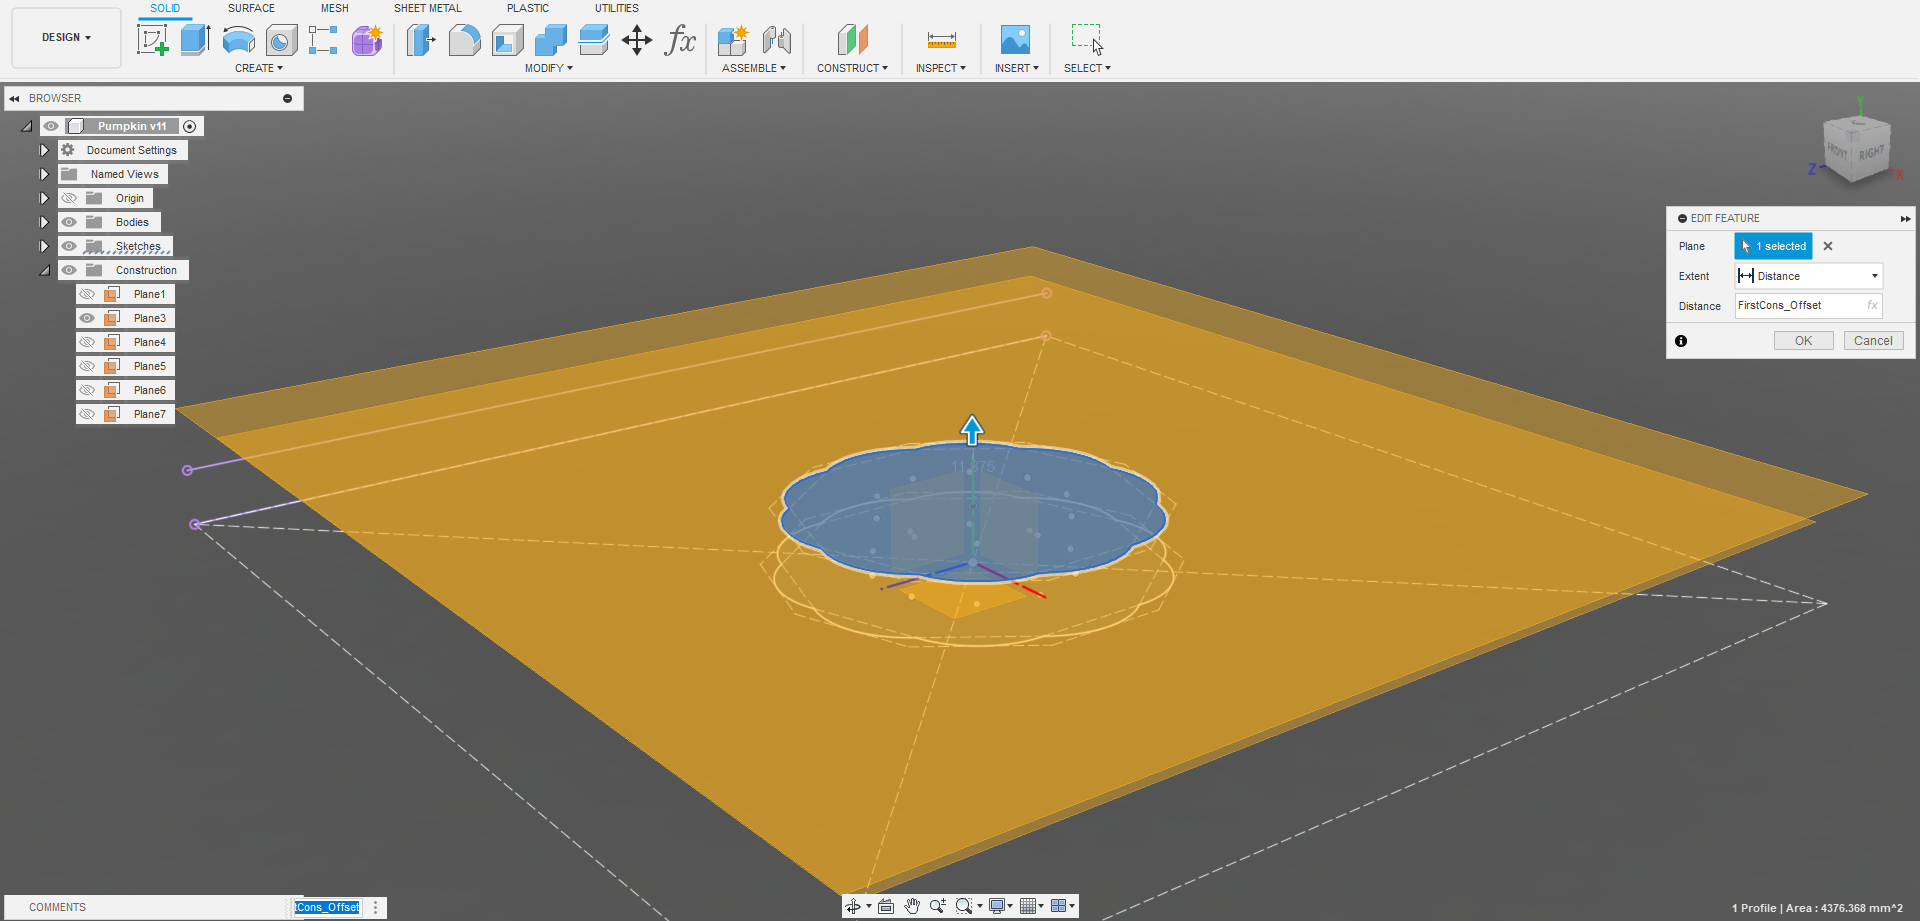Collapse the Browser panel with arrows
This screenshot has height=921, width=1920.
click(14, 98)
